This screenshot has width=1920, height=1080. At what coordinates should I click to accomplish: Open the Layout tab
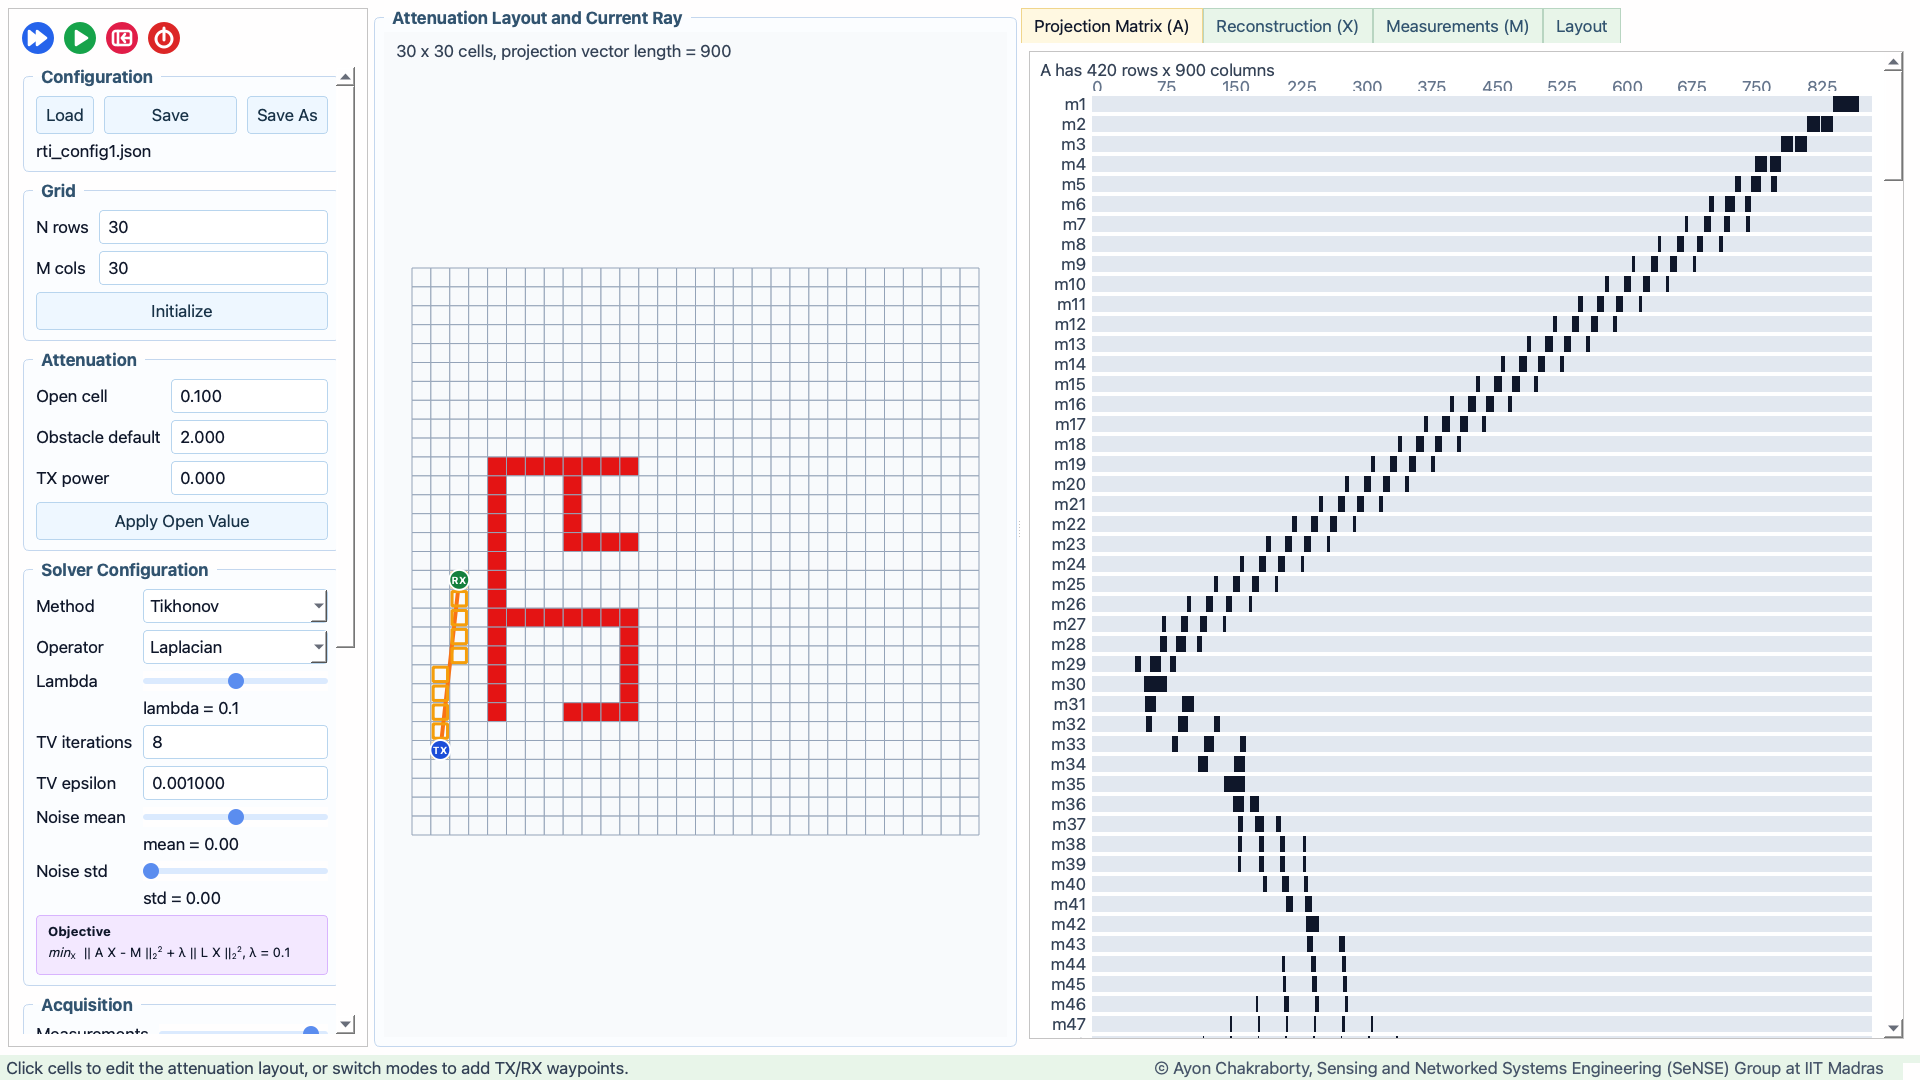(x=1581, y=26)
